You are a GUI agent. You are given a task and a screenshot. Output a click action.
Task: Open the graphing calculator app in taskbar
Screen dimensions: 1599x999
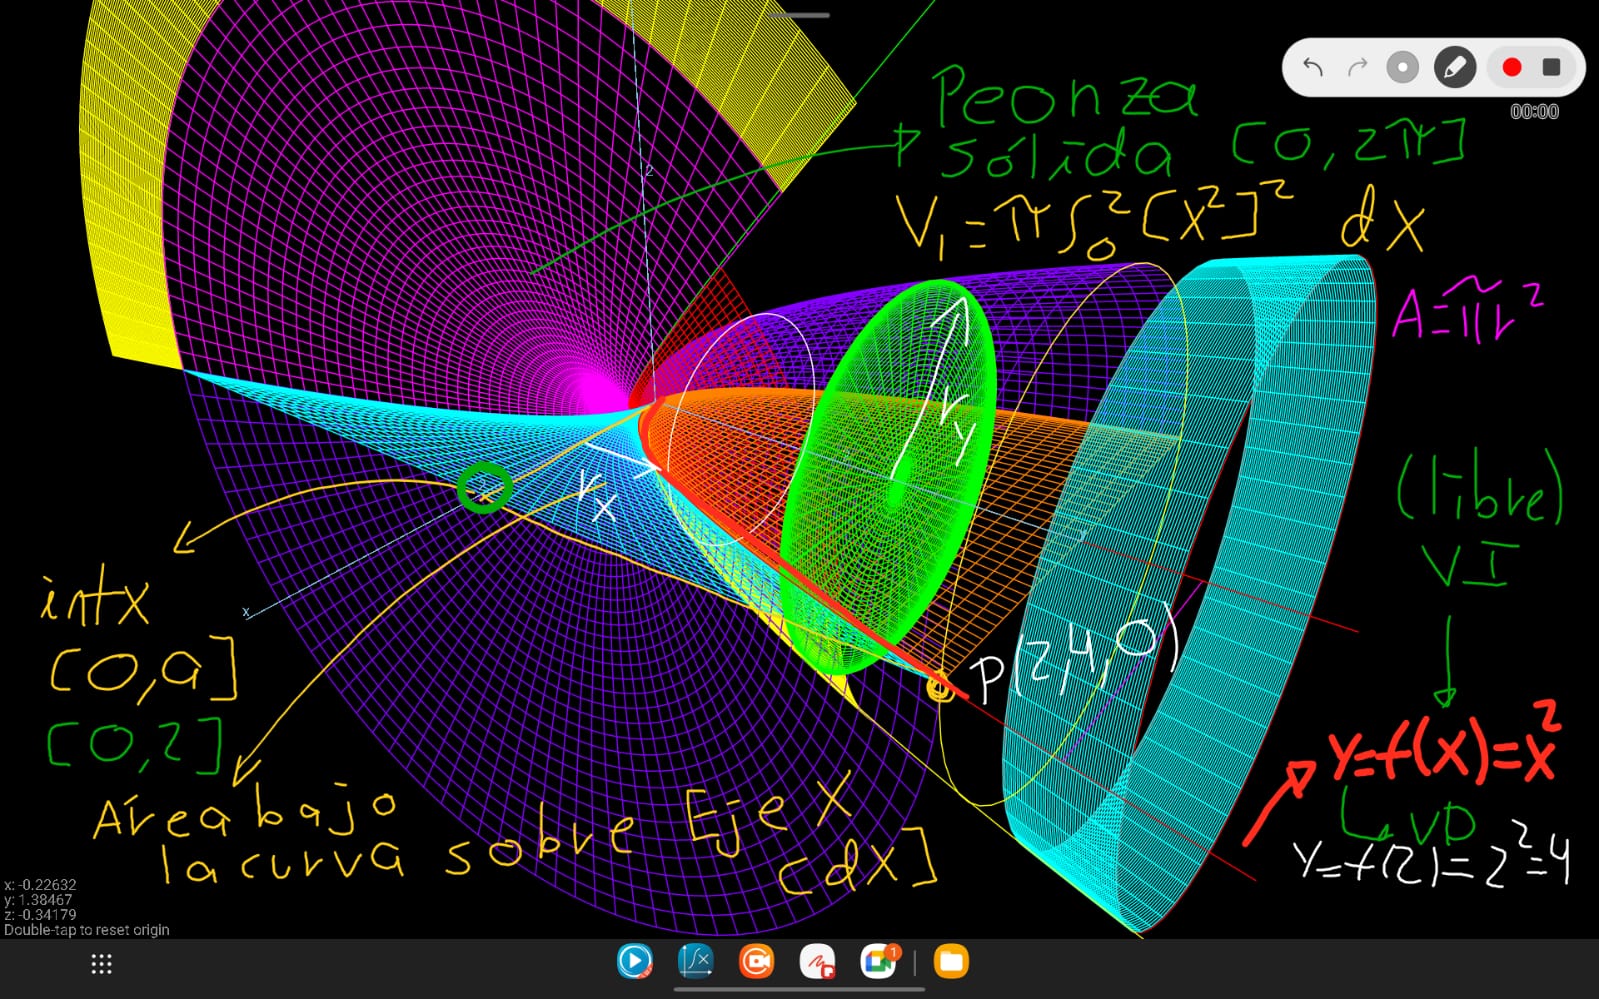click(695, 962)
